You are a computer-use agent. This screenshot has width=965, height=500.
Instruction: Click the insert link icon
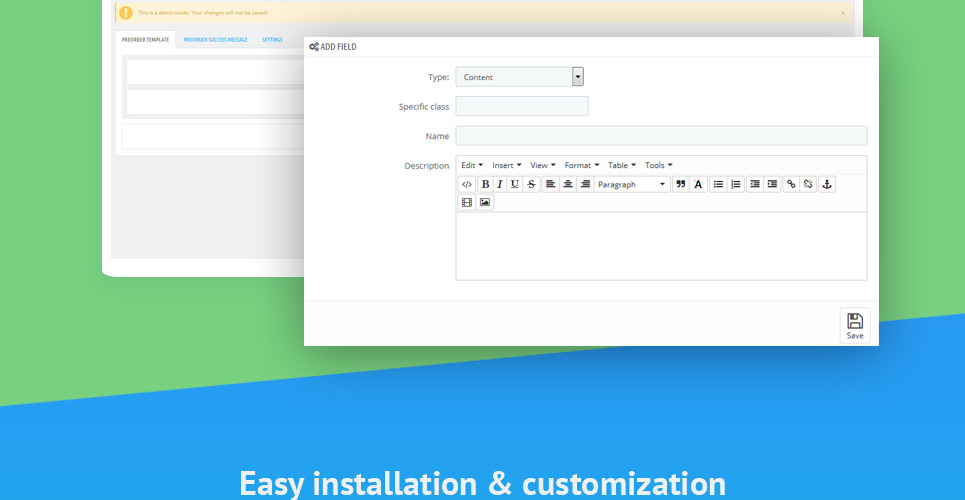[791, 184]
